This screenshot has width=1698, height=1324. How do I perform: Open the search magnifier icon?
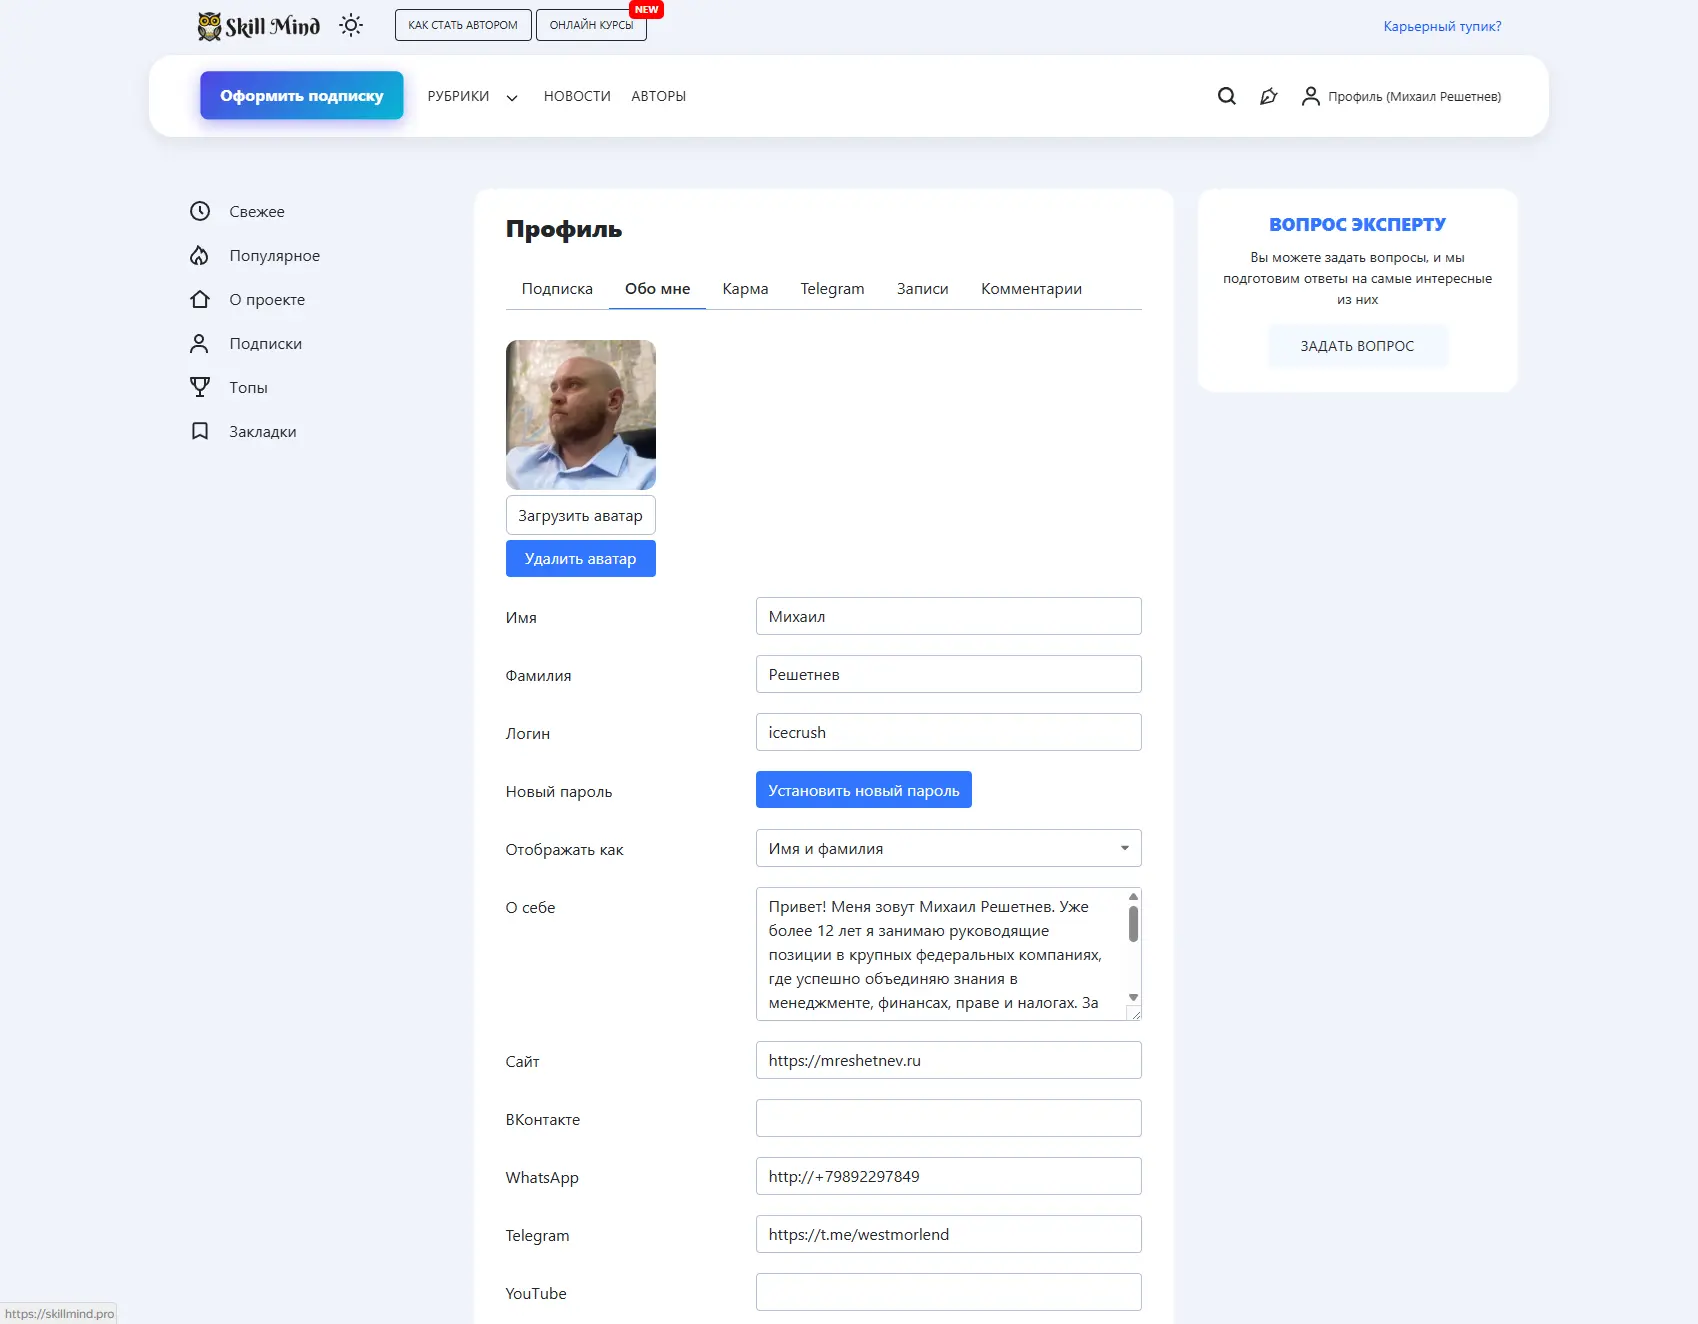pyautogui.click(x=1227, y=96)
